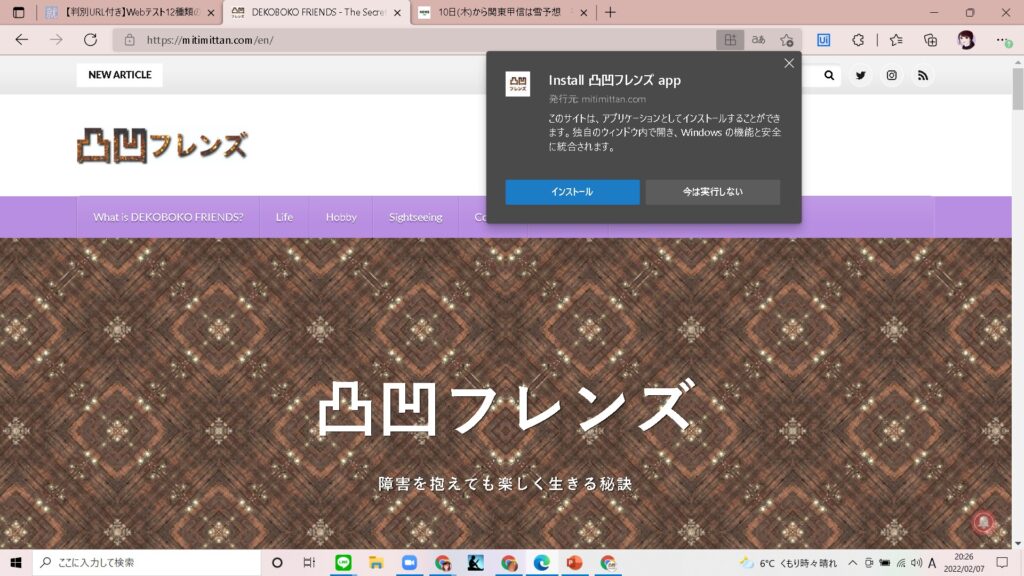1024x576 pixels.
Task: Click the app available install icon
Action: tap(730, 40)
